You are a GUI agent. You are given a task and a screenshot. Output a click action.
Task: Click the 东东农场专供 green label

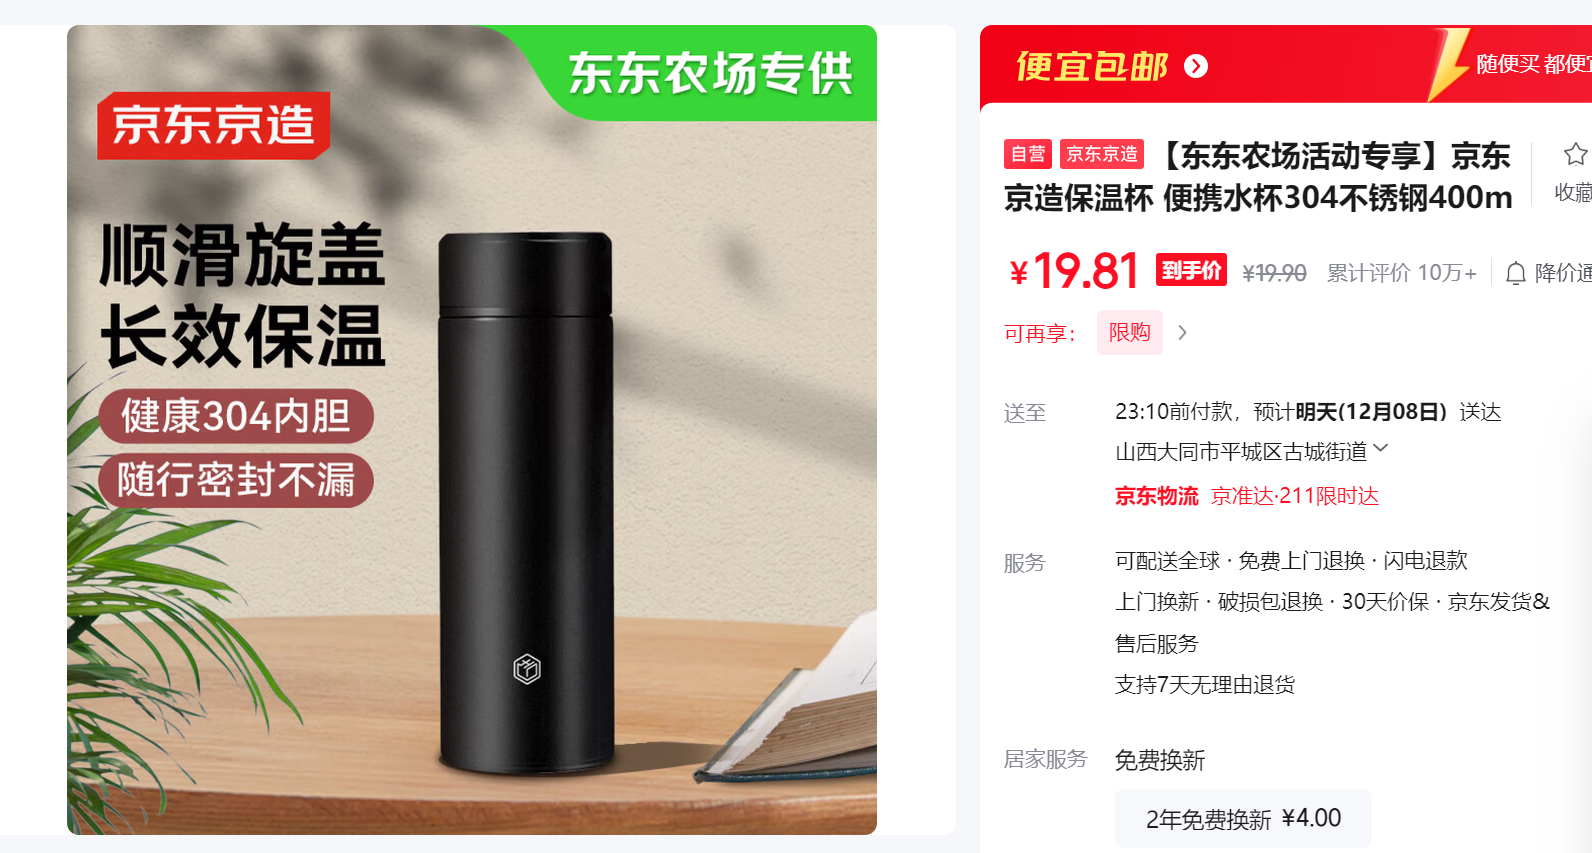click(711, 73)
